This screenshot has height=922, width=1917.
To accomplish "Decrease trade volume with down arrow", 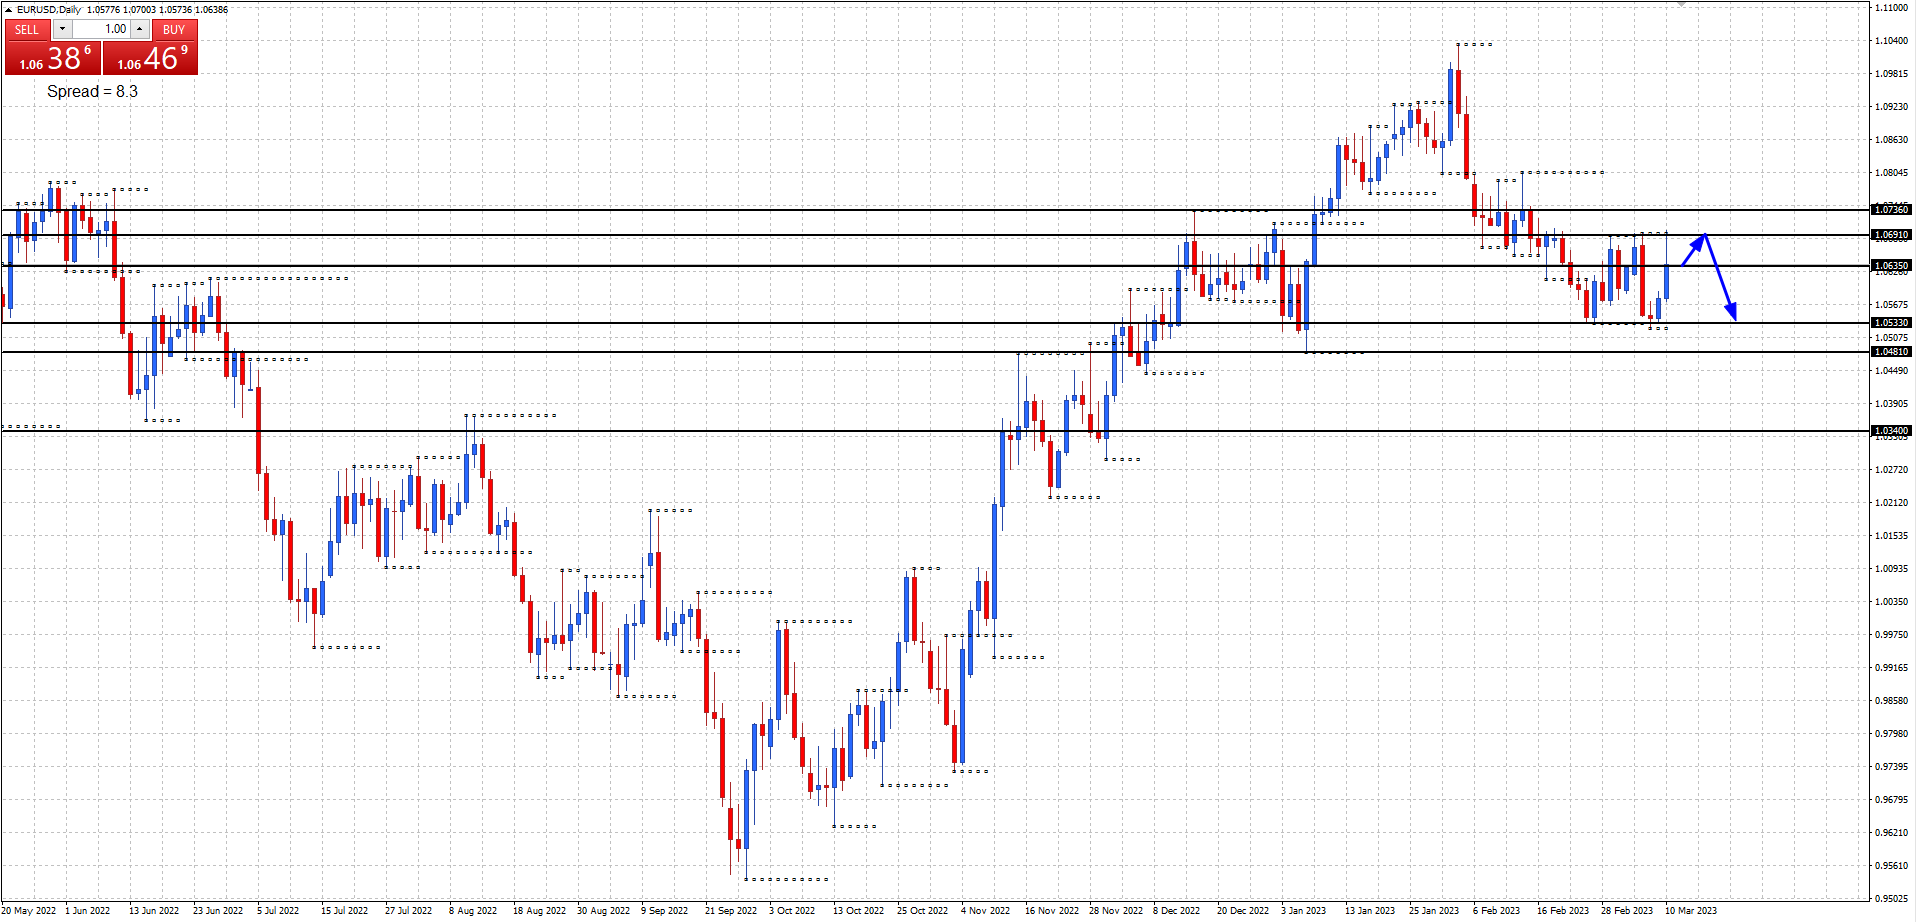I will tap(62, 29).
